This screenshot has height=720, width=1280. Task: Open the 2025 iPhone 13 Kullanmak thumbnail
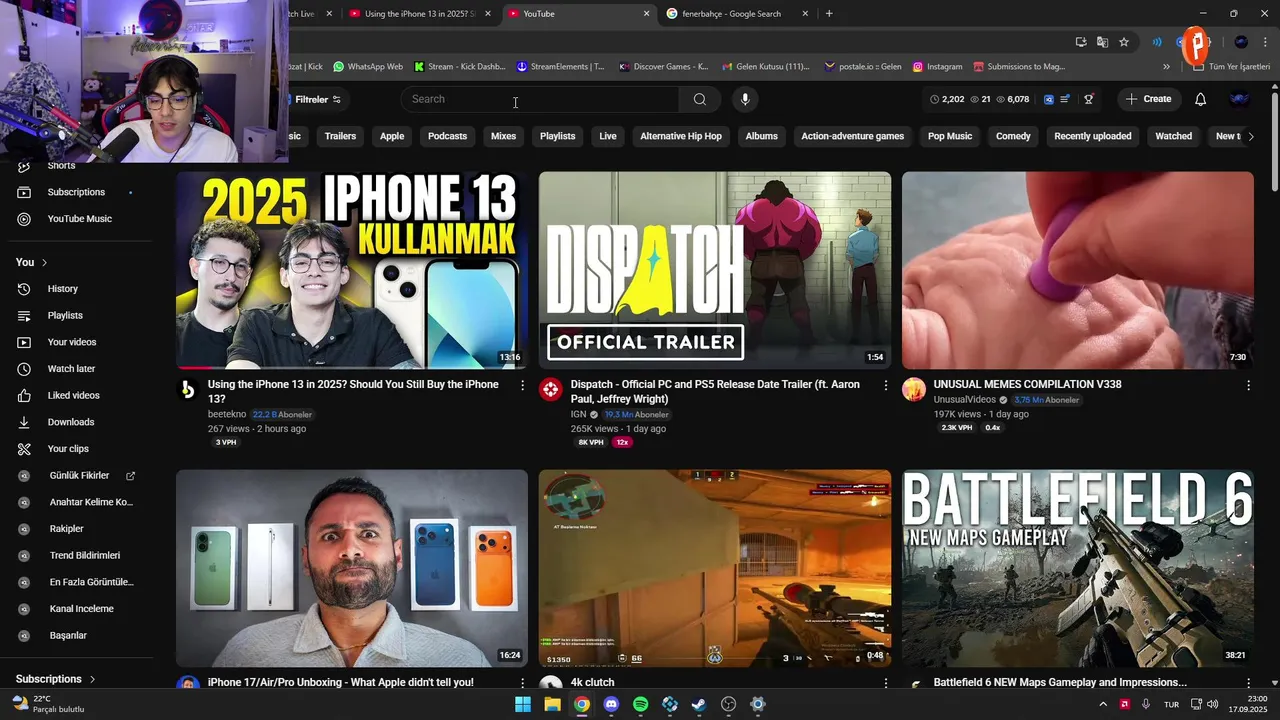point(352,270)
